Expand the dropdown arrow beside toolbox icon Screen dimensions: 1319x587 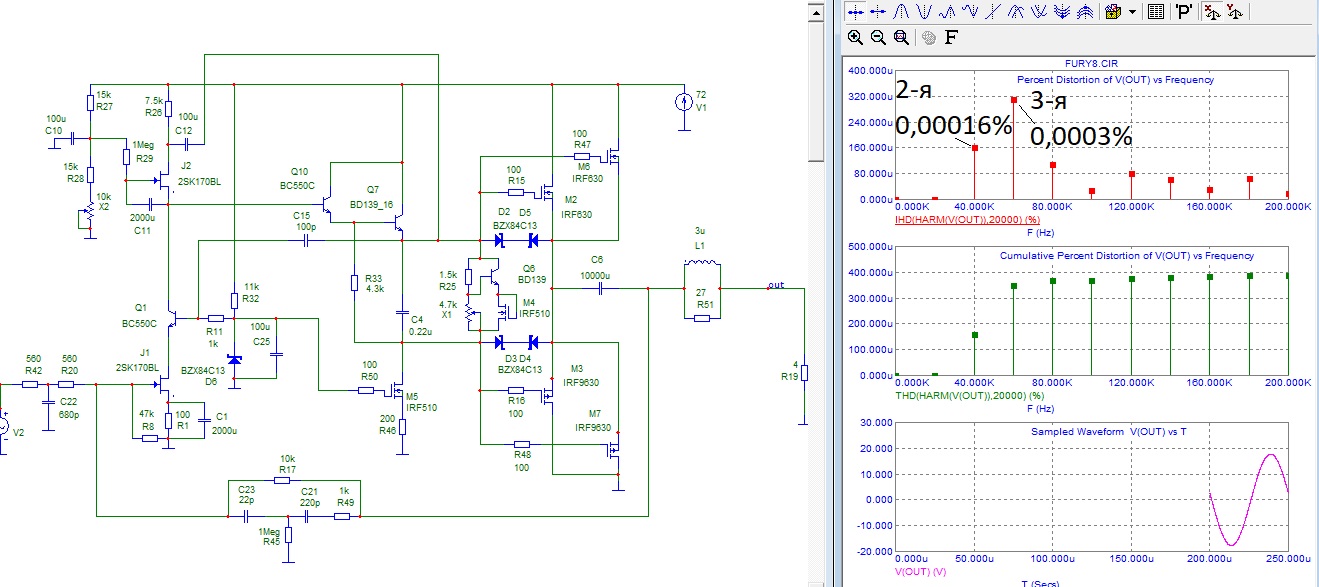click(x=1132, y=12)
